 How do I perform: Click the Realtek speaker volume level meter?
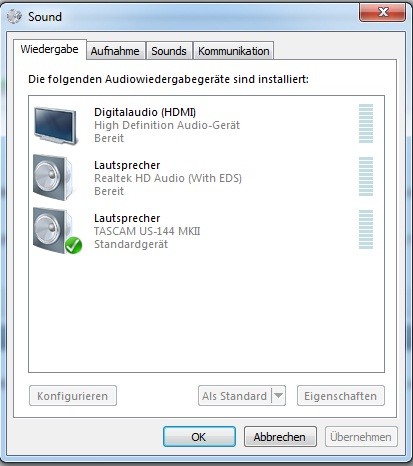click(x=366, y=176)
